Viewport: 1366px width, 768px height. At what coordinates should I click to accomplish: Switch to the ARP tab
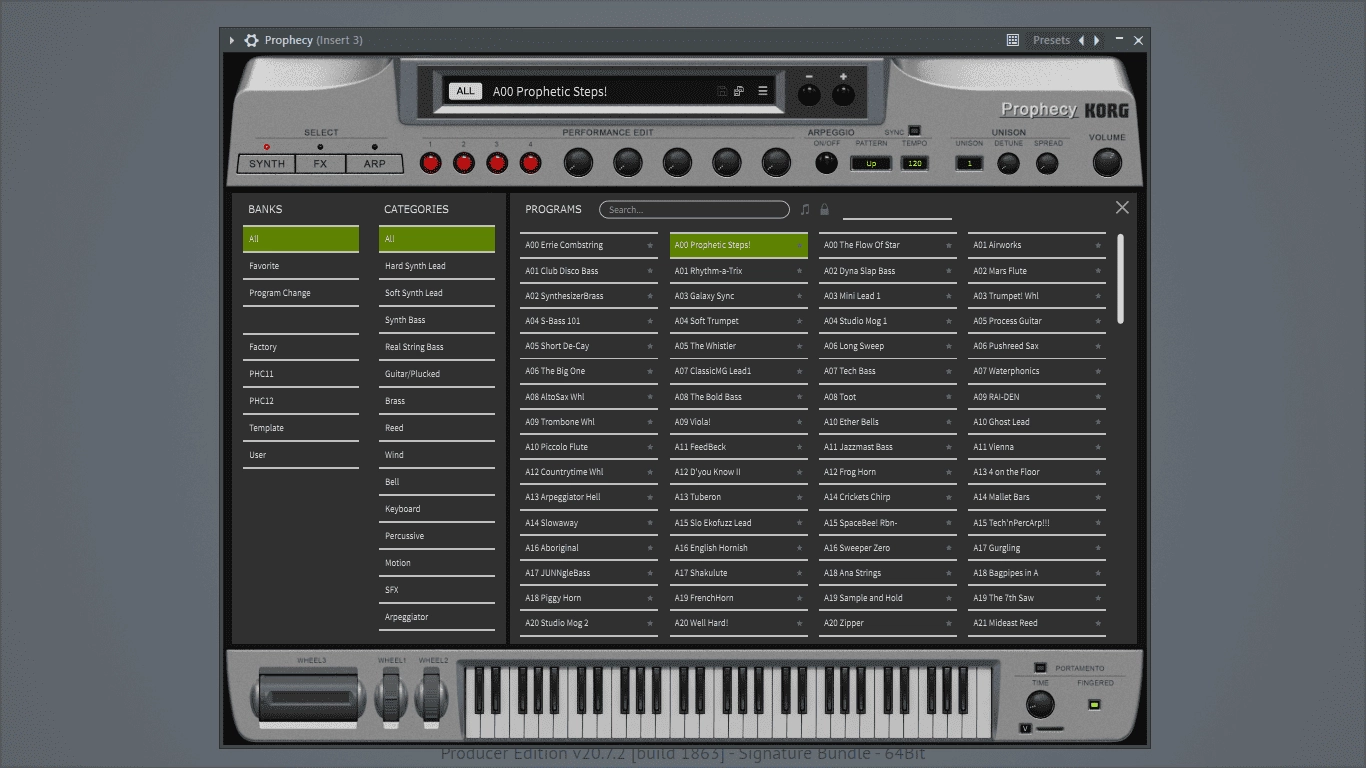[x=374, y=164]
